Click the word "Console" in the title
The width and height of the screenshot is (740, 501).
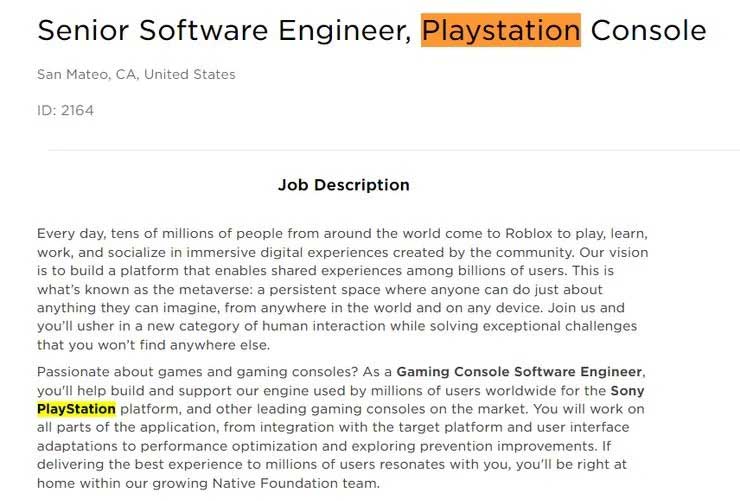click(648, 30)
